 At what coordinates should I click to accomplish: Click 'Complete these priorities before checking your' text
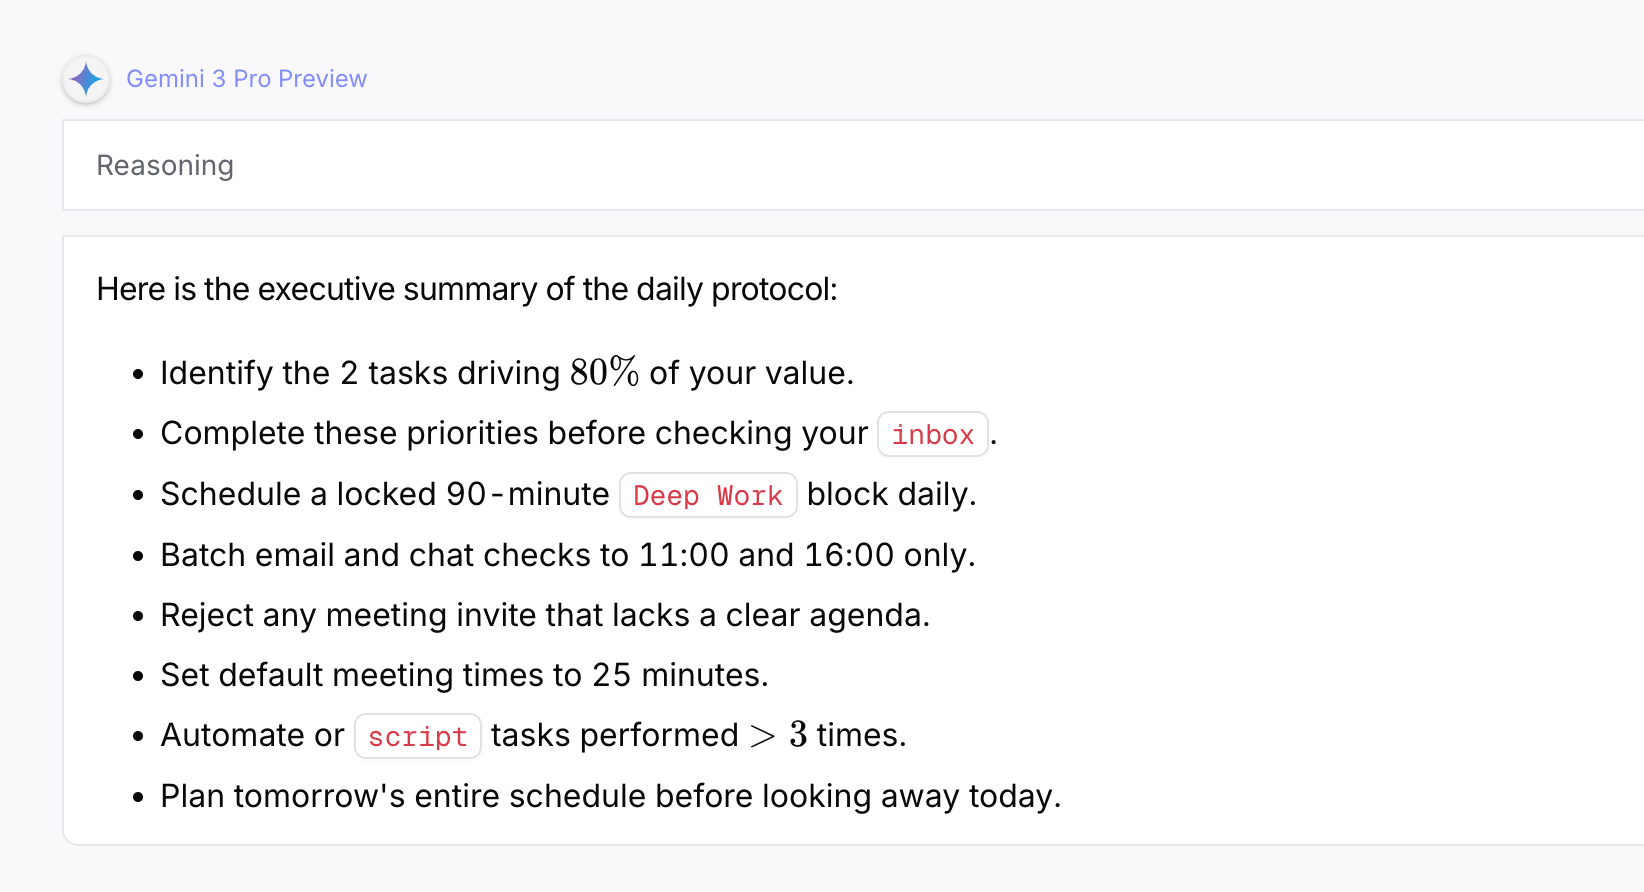[x=514, y=433]
